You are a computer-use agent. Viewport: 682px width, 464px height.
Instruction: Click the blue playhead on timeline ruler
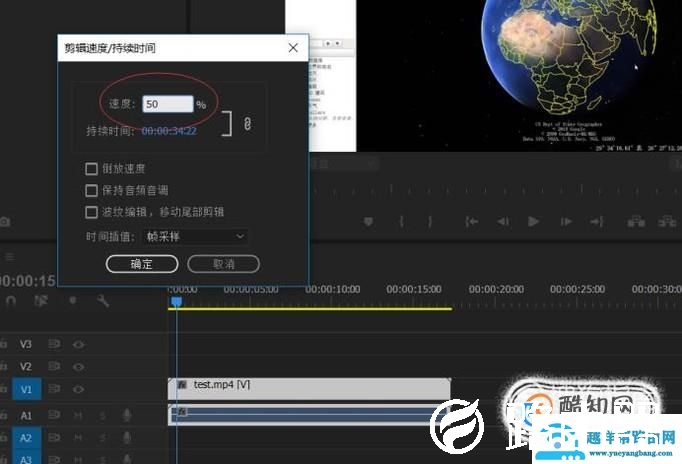pos(177,301)
